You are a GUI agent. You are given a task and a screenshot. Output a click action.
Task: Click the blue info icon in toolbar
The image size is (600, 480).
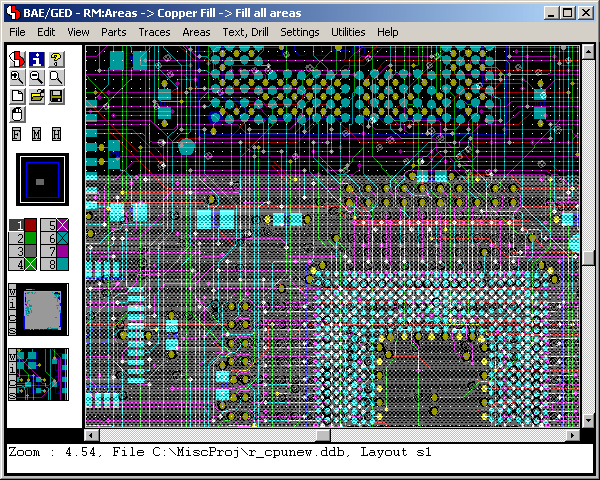click(x=36, y=59)
